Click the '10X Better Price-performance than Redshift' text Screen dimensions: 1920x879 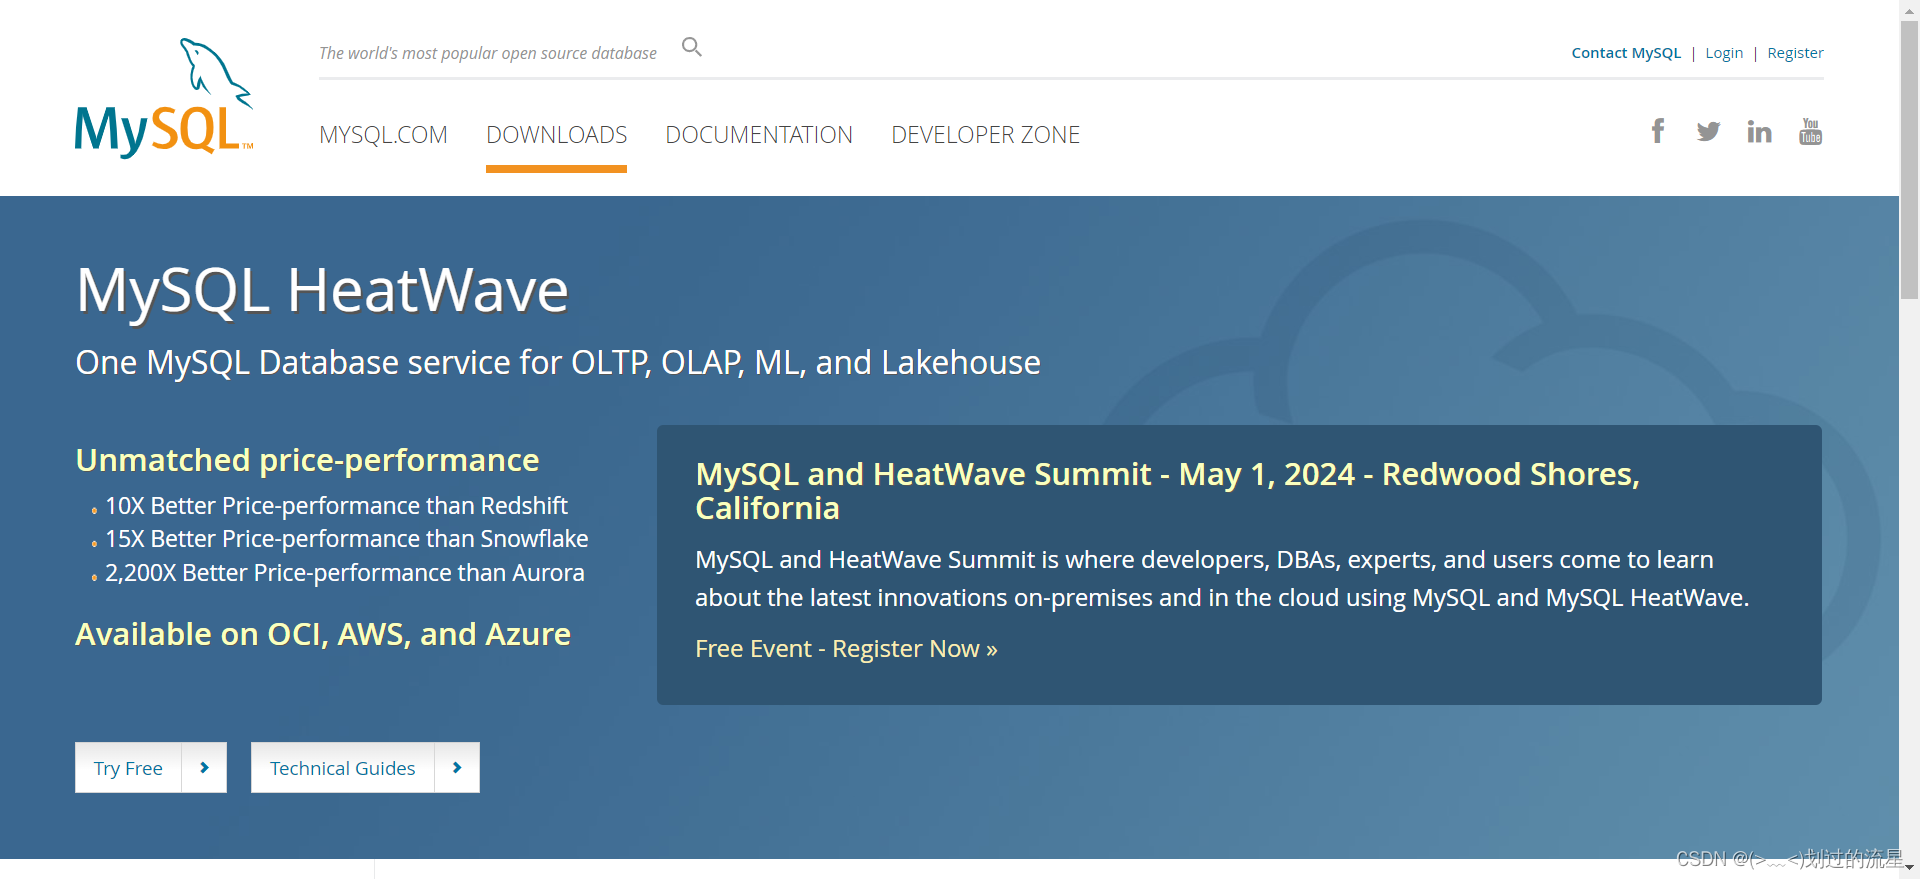tap(336, 506)
